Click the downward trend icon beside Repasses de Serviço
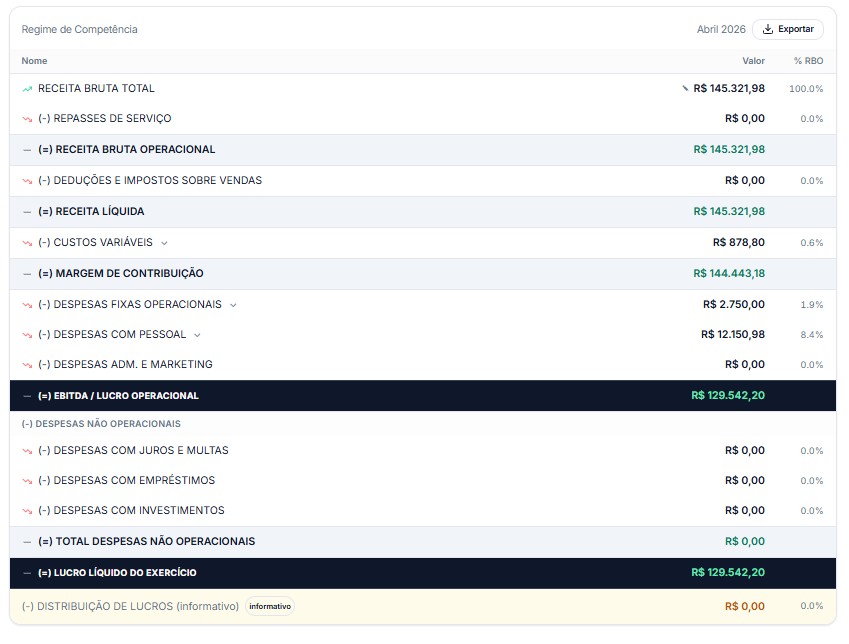 27,119
